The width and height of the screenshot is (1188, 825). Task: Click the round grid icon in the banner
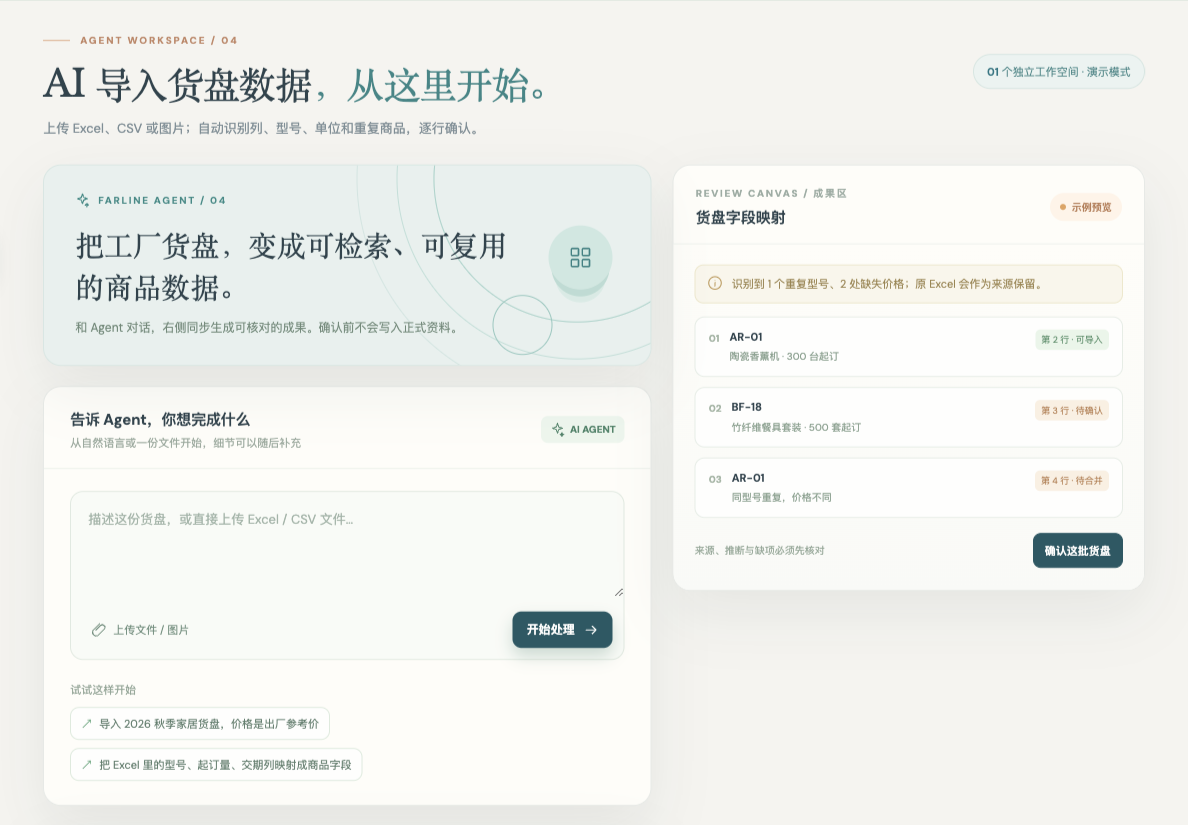point(580,258)
